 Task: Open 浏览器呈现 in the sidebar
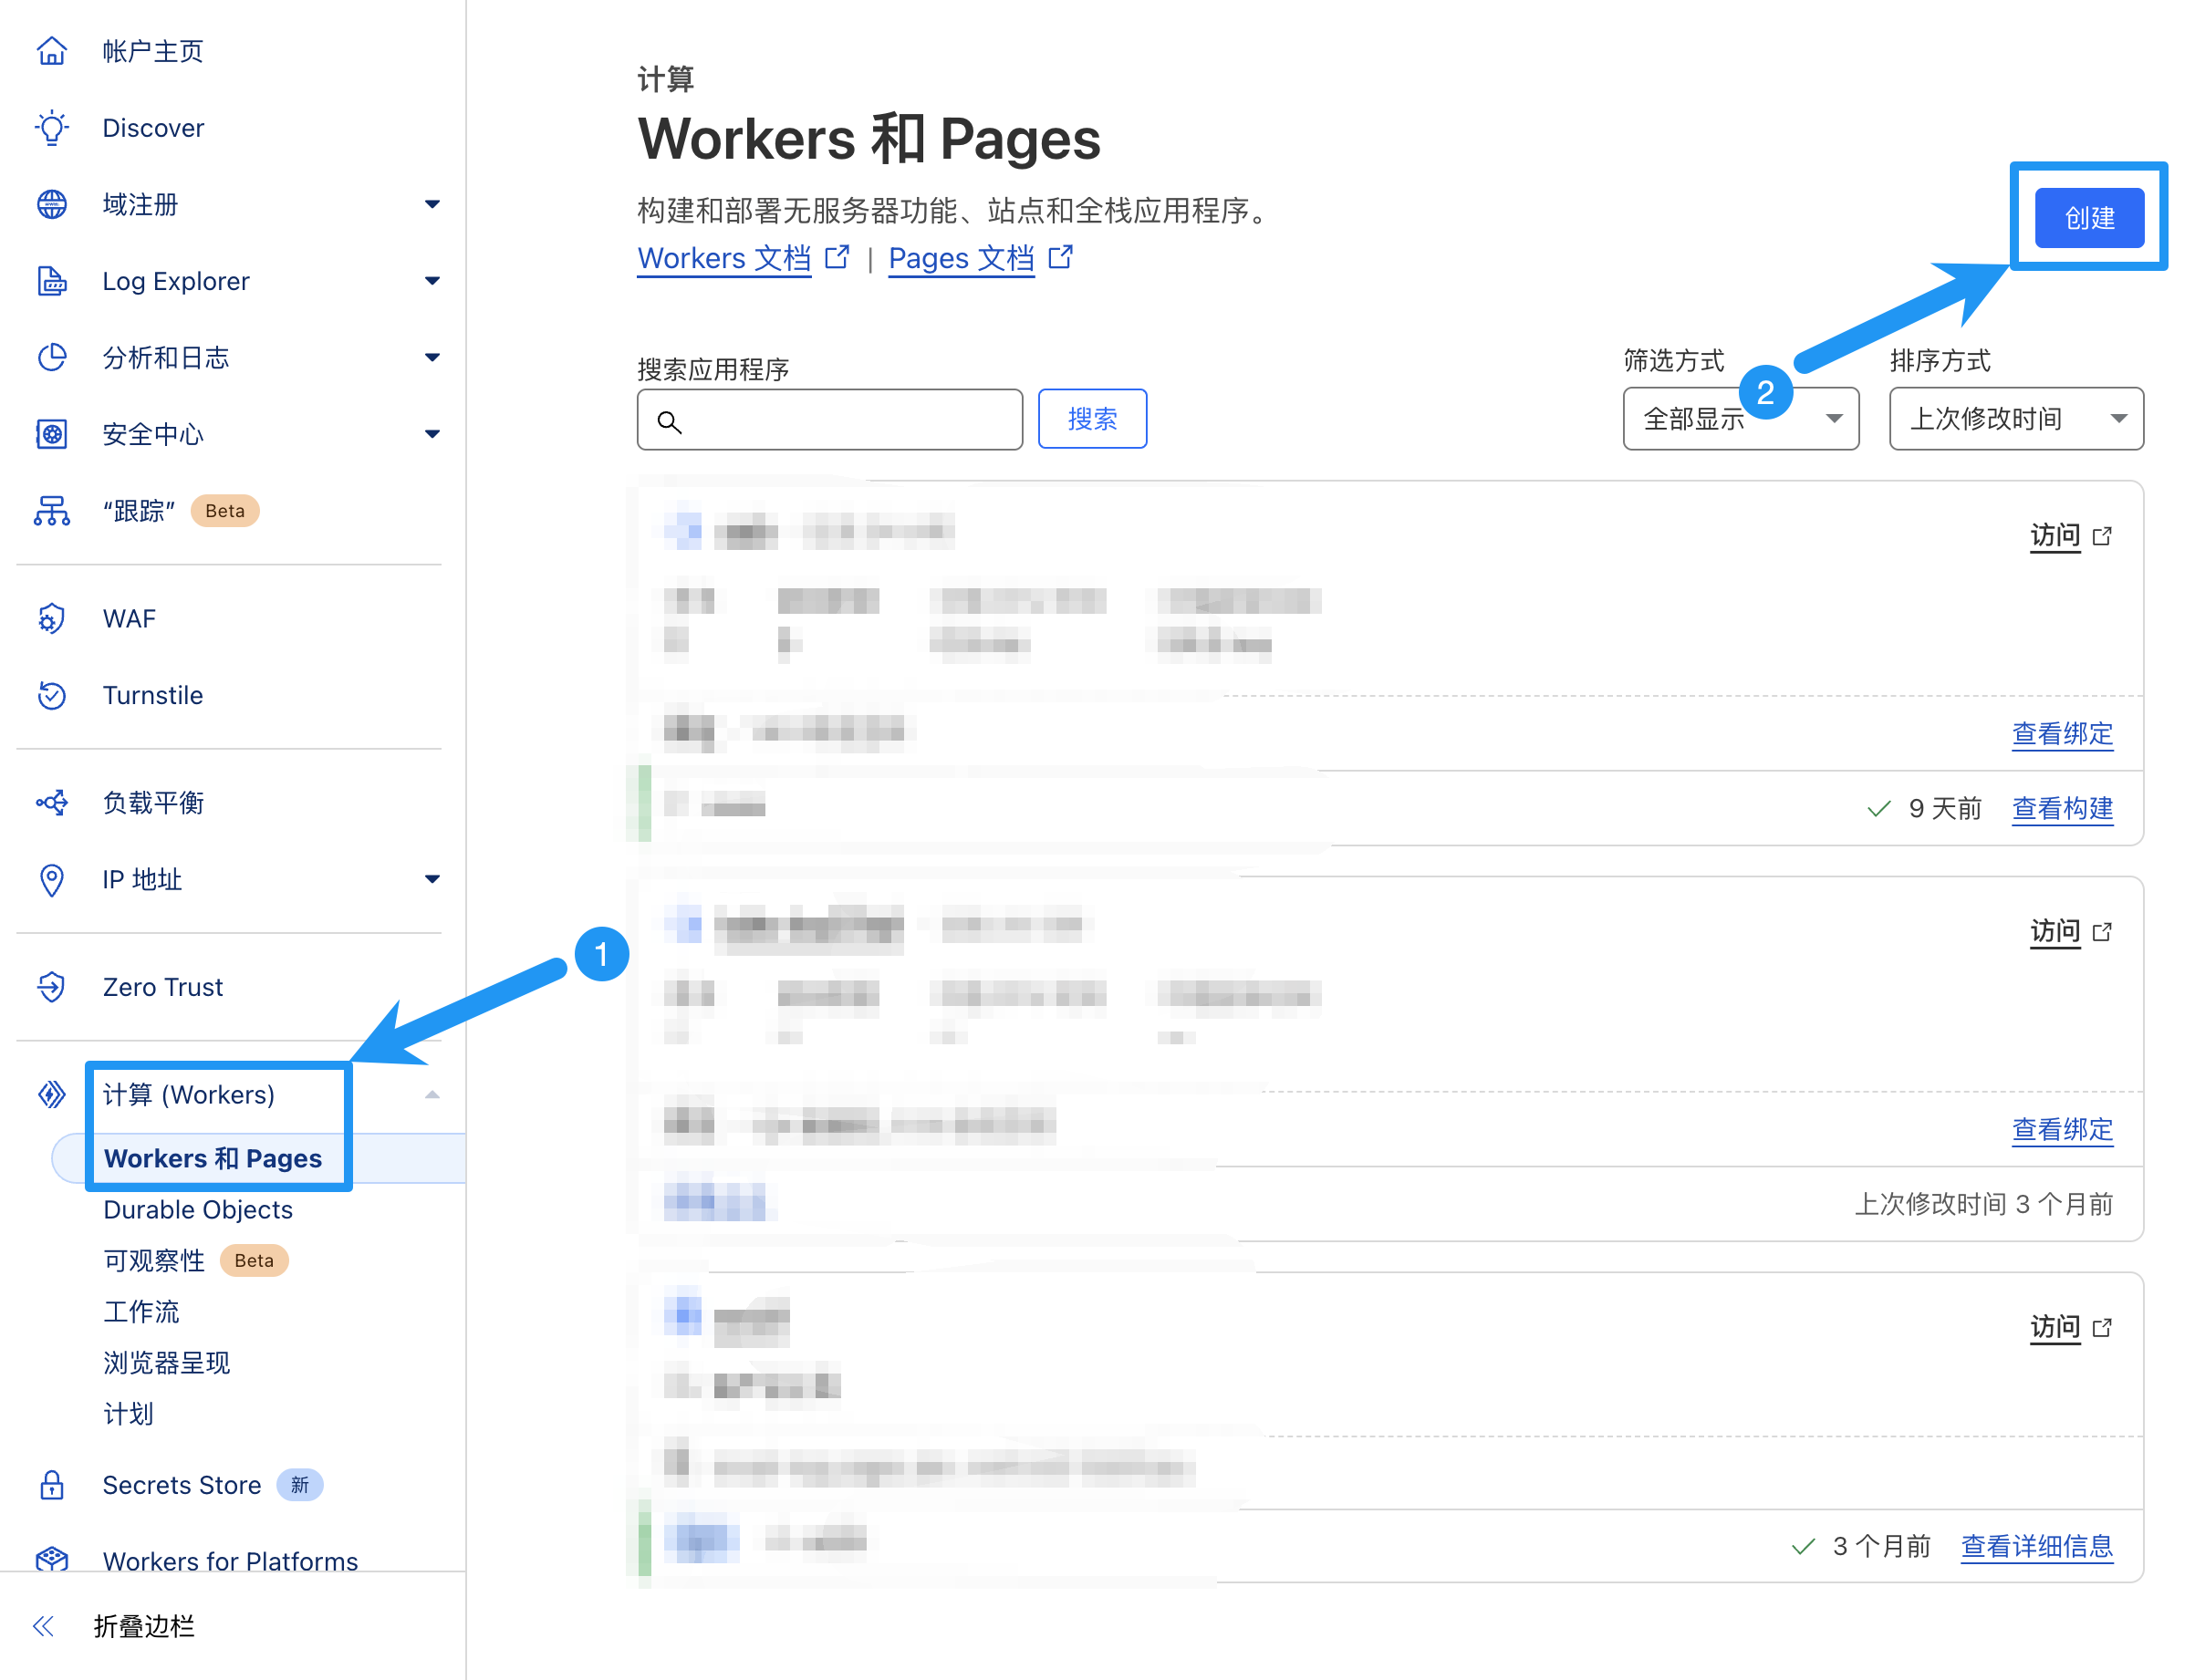[x=167, y=1362]
